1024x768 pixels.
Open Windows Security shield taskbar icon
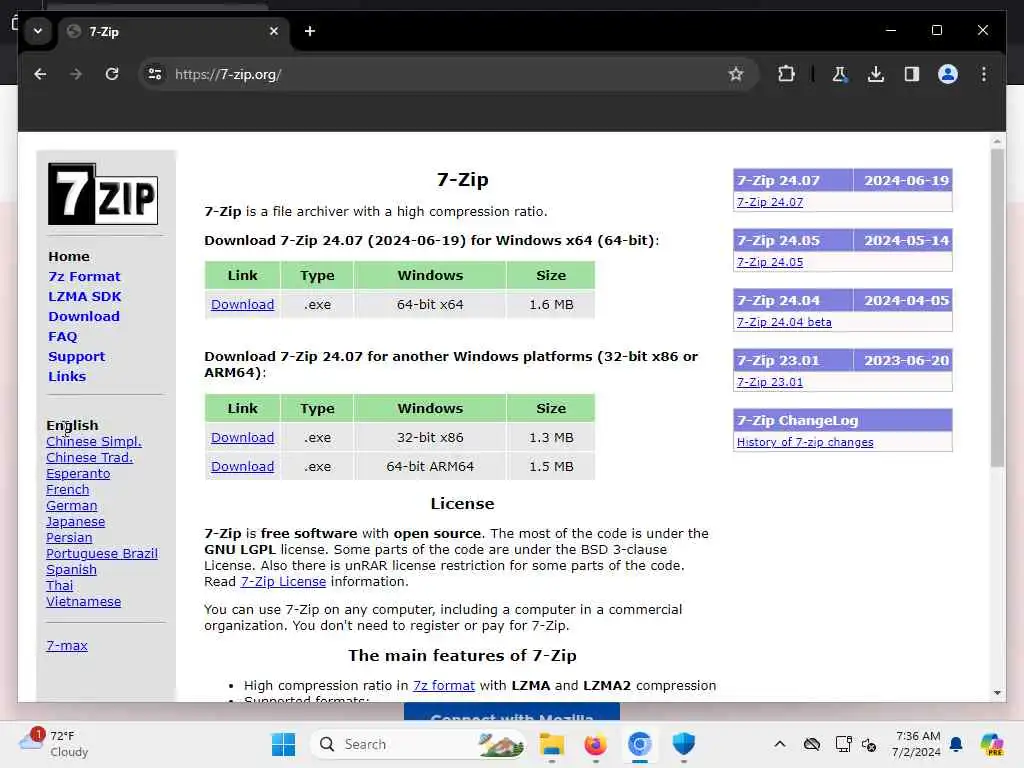683,744
